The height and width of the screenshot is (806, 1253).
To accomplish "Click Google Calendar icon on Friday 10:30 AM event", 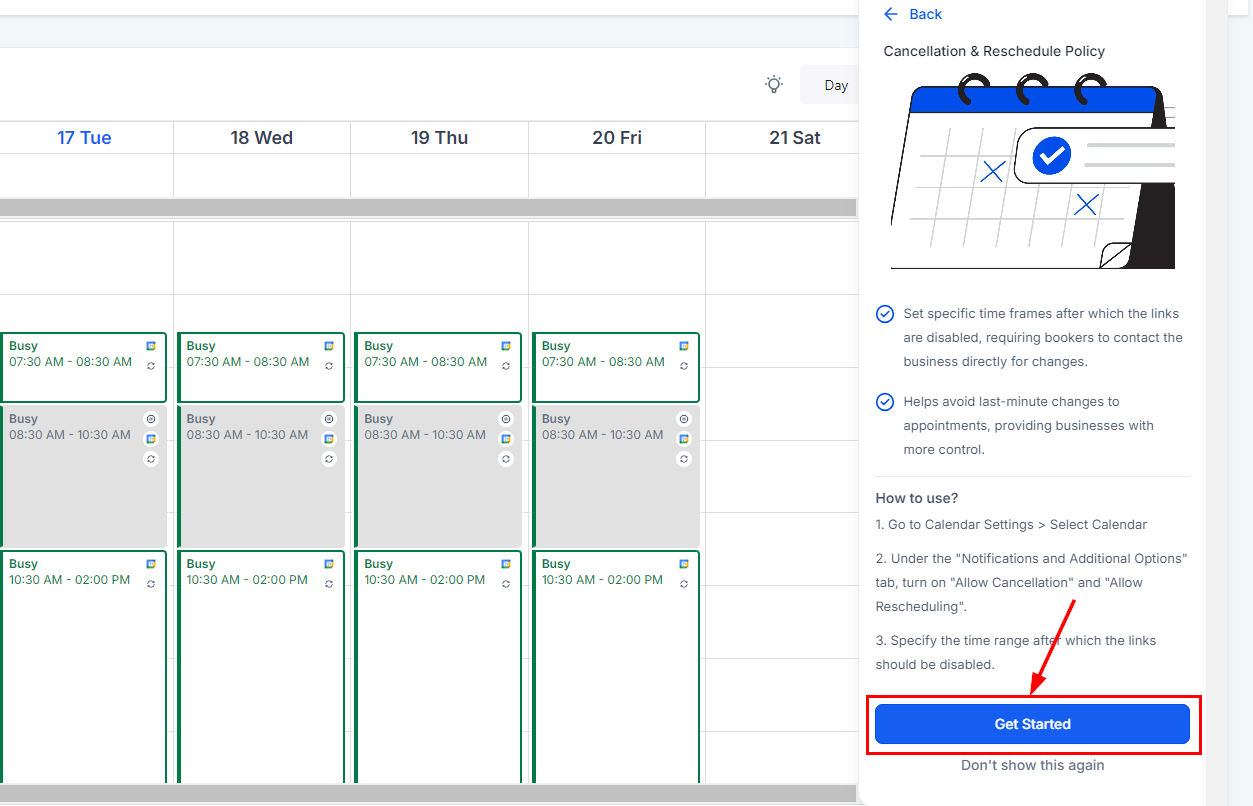I will [684, 564].
